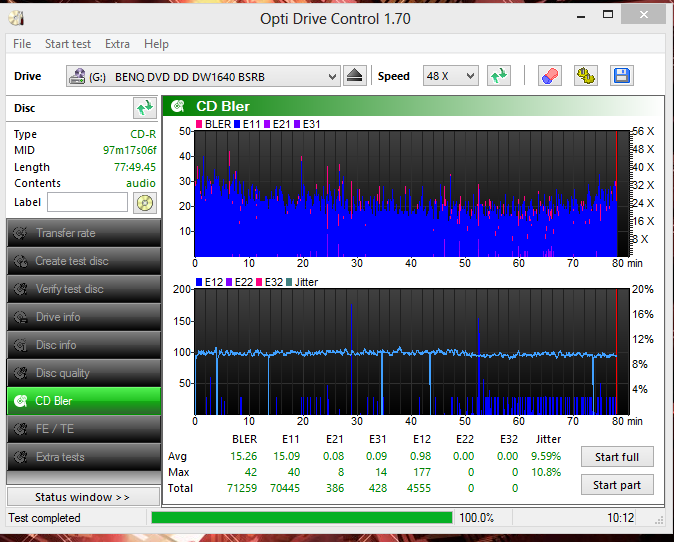Viewport: 674px width, 542px height.
Task: Maximize the Opti Drive Control window
Action: 608,15
